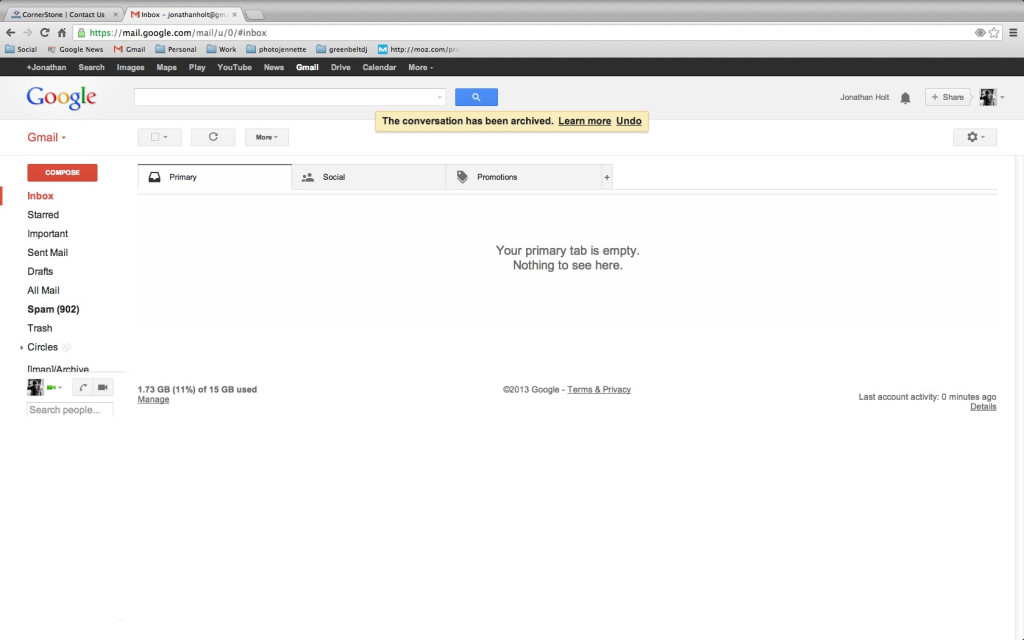Open the Starred folder
Viewport: 1024px width, 640px height.
point(43,215)
